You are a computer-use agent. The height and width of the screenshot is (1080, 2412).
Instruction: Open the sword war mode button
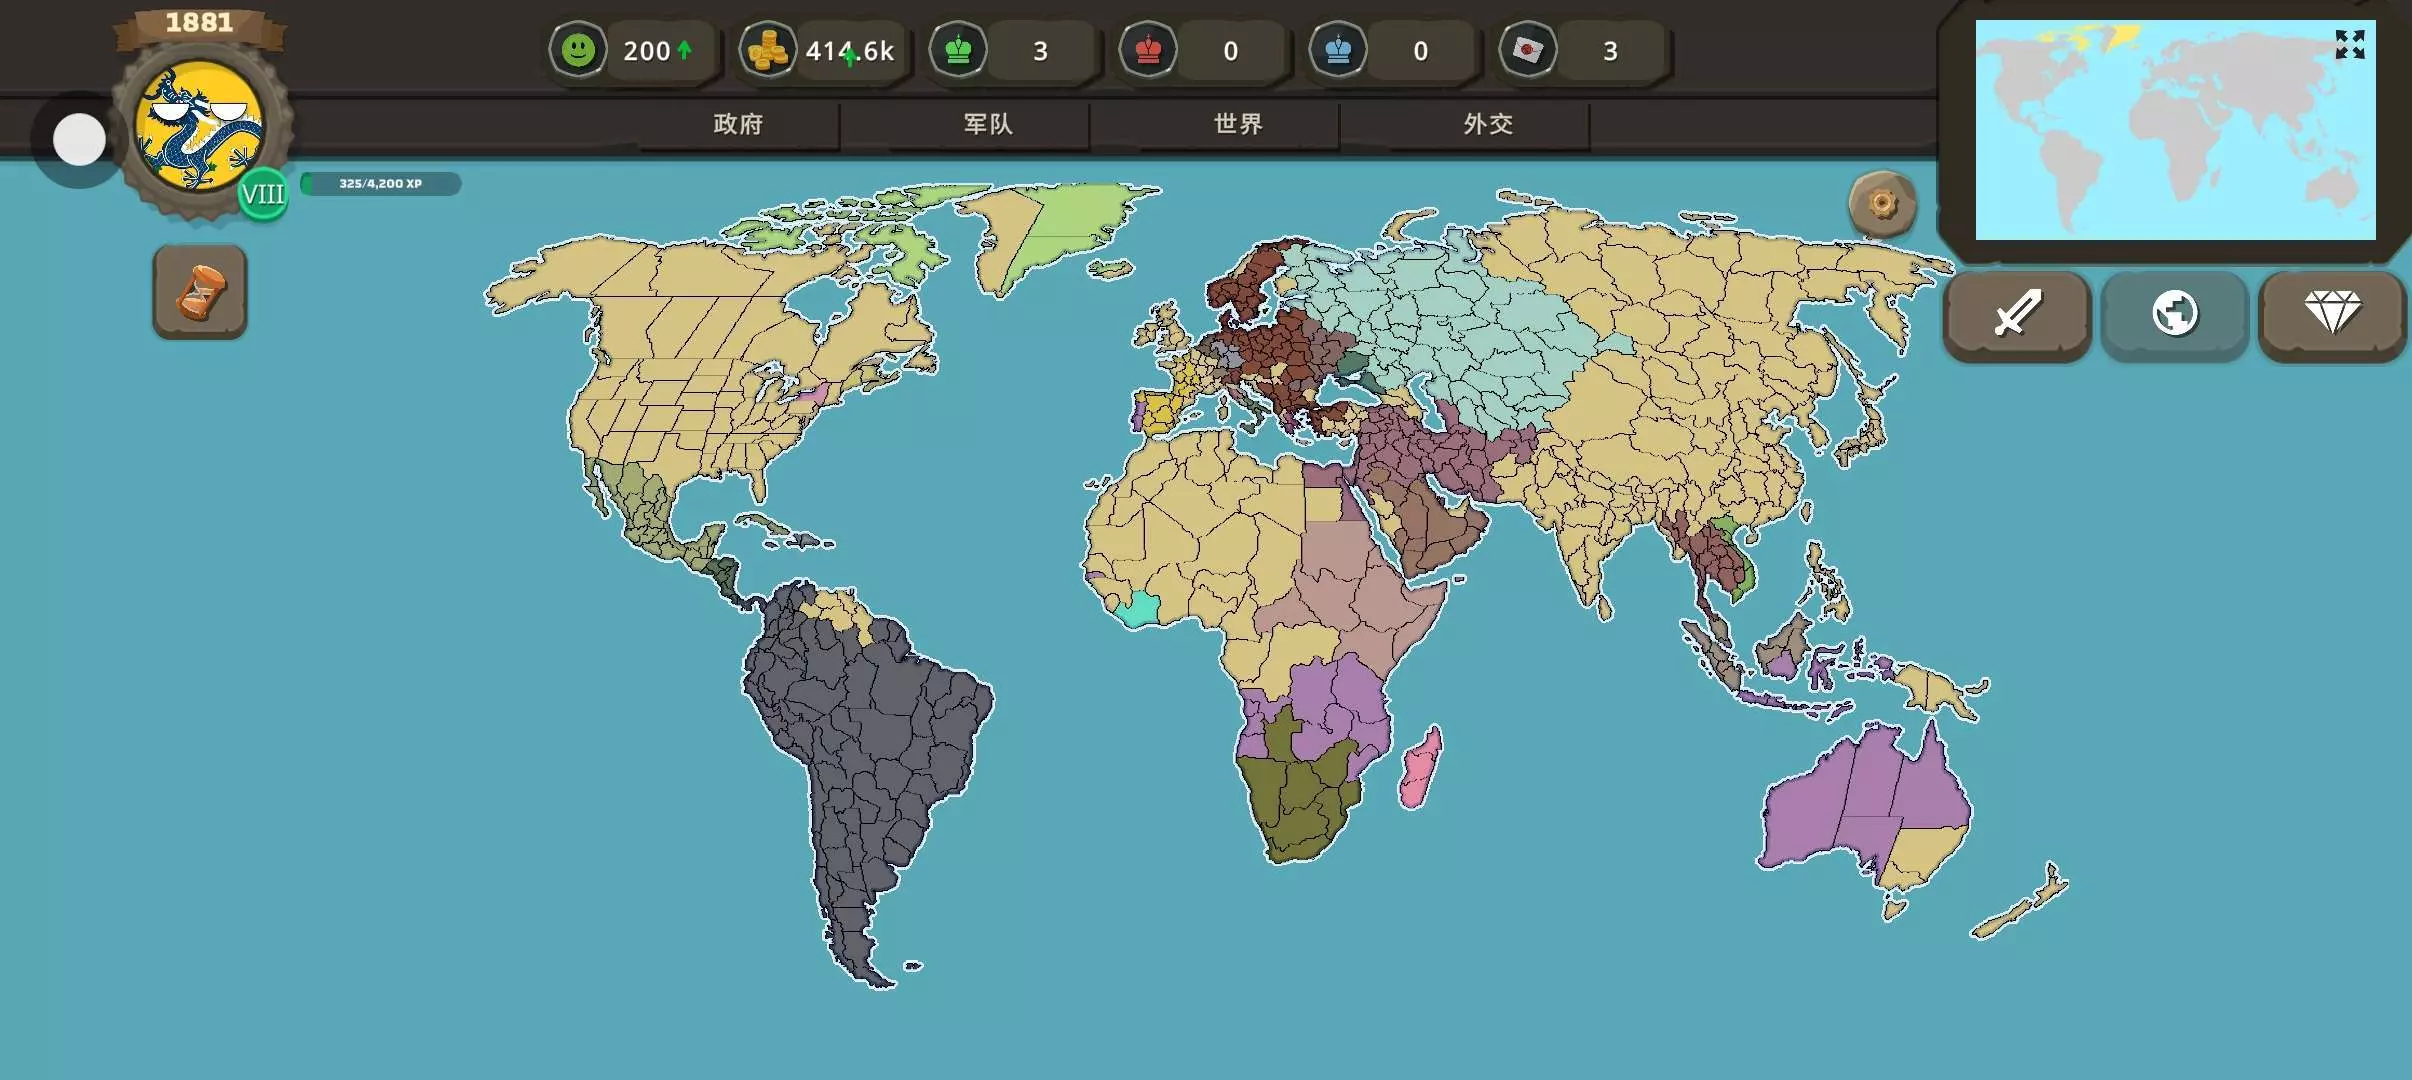coord(2017,314)
